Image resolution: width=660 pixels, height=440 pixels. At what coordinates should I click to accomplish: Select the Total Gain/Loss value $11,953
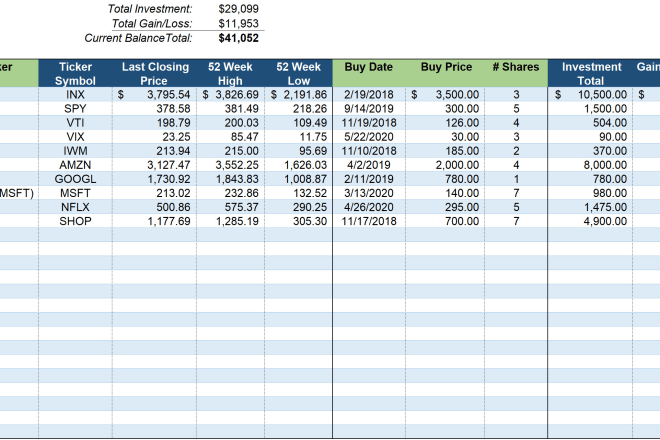[x=238, y=24]
